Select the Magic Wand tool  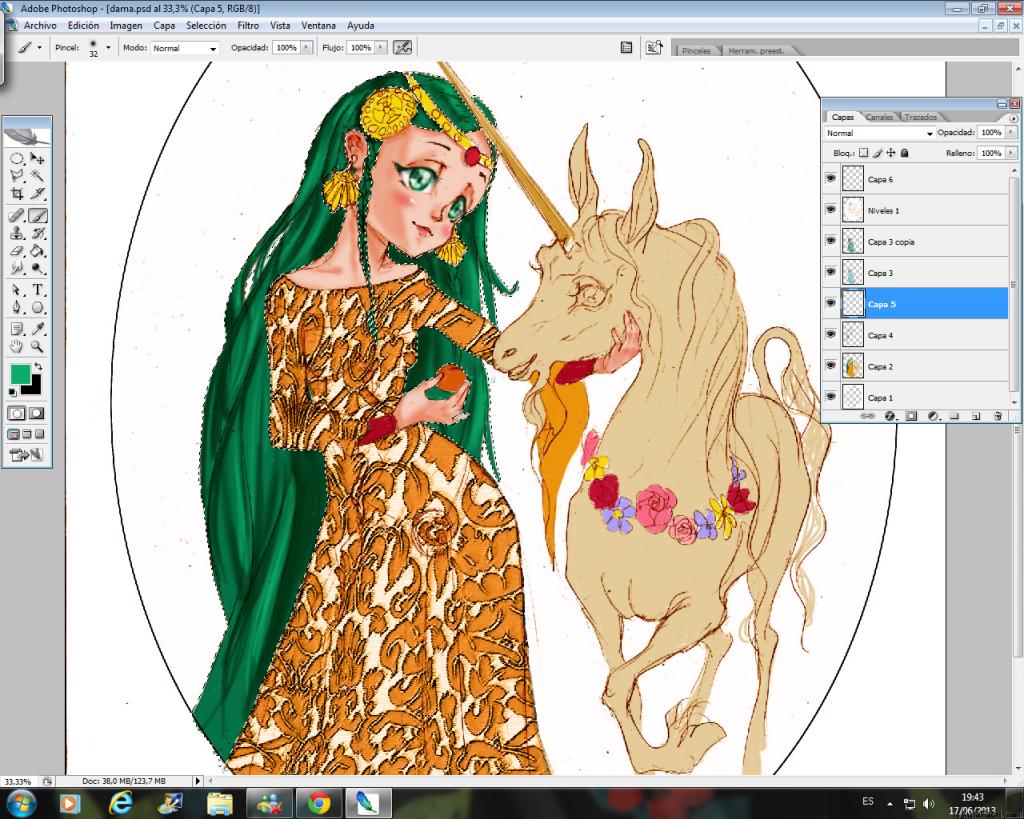(x=37, y=176)
